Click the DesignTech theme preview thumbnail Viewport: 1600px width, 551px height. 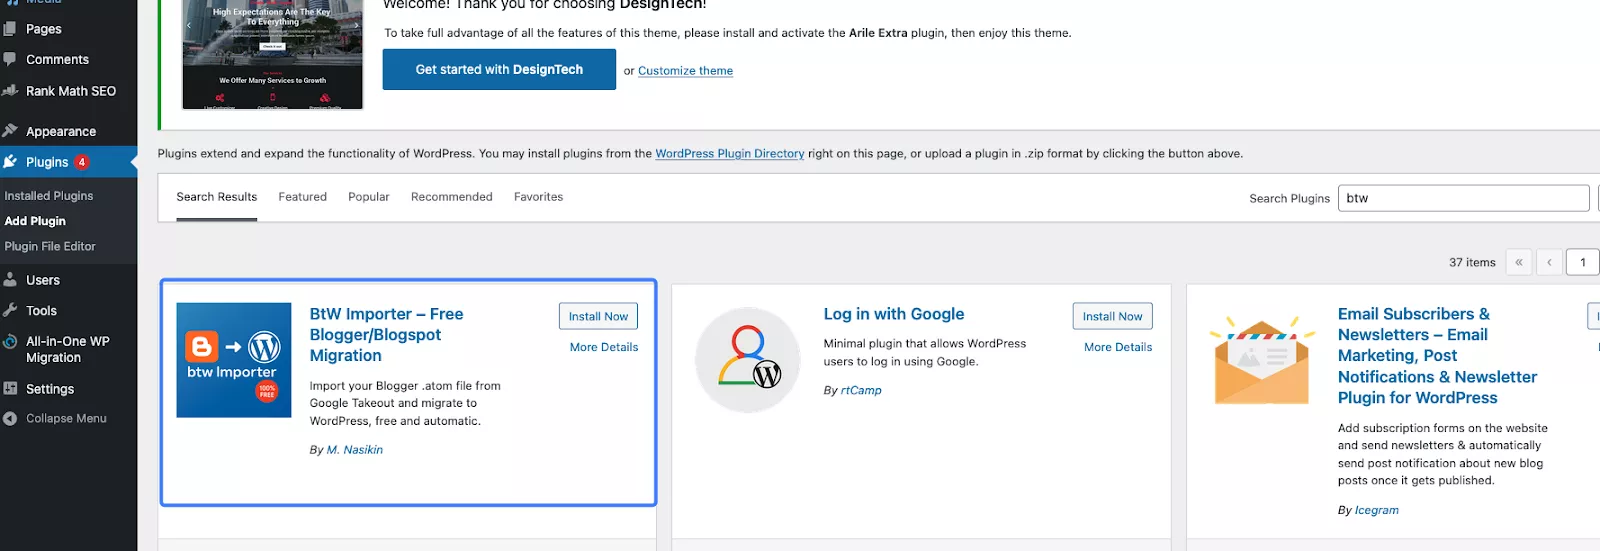click(x=272, y=53)
